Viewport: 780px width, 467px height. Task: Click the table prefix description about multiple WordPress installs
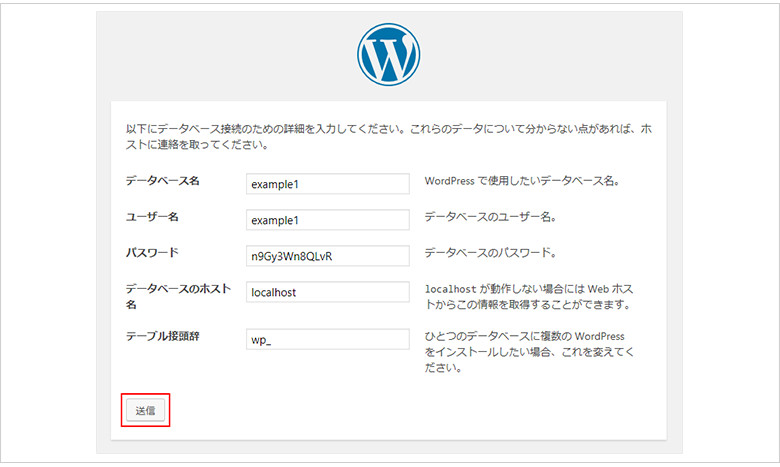(530, 352)
